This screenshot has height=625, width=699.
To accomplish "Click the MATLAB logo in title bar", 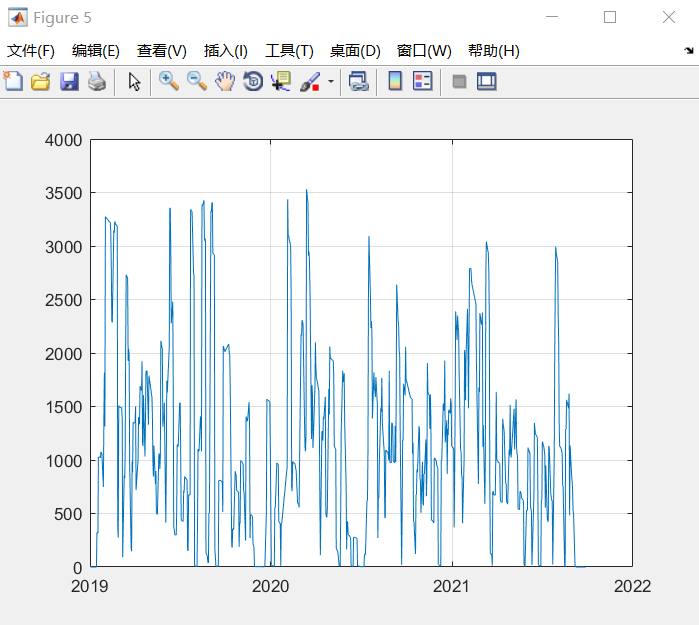I will [18, 17].
